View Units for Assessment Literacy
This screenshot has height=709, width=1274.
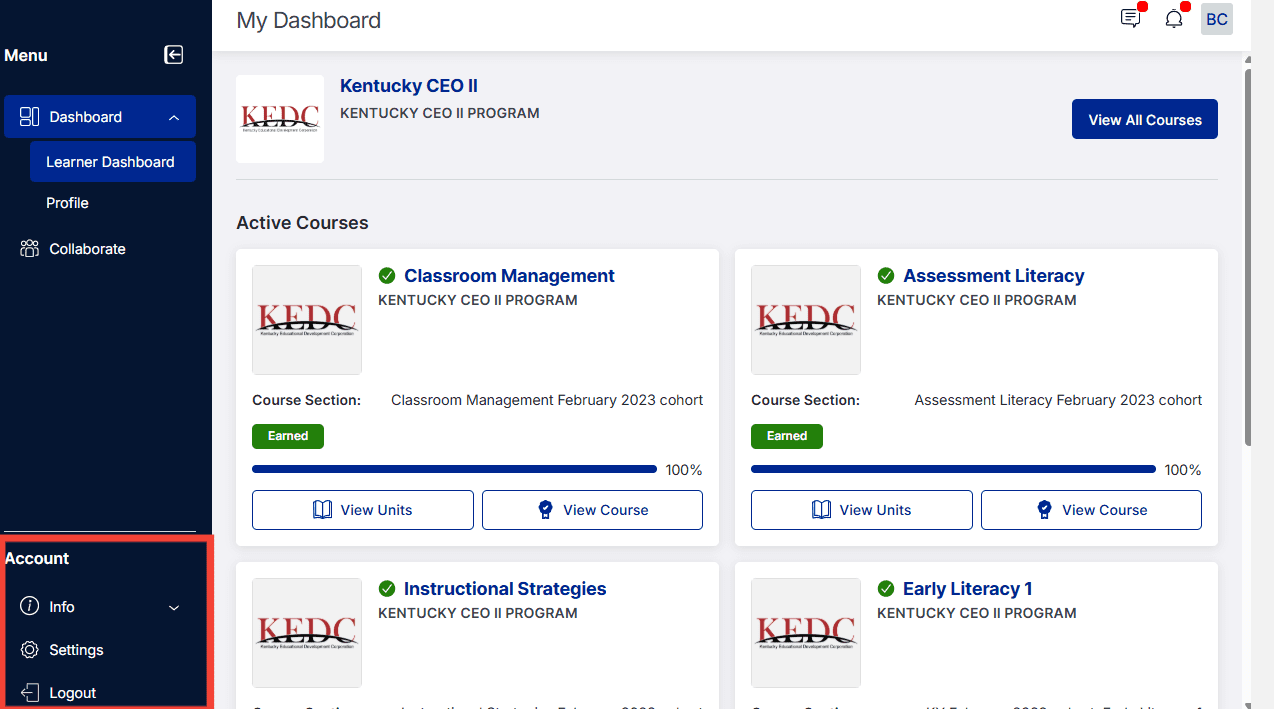coord(862,510)
